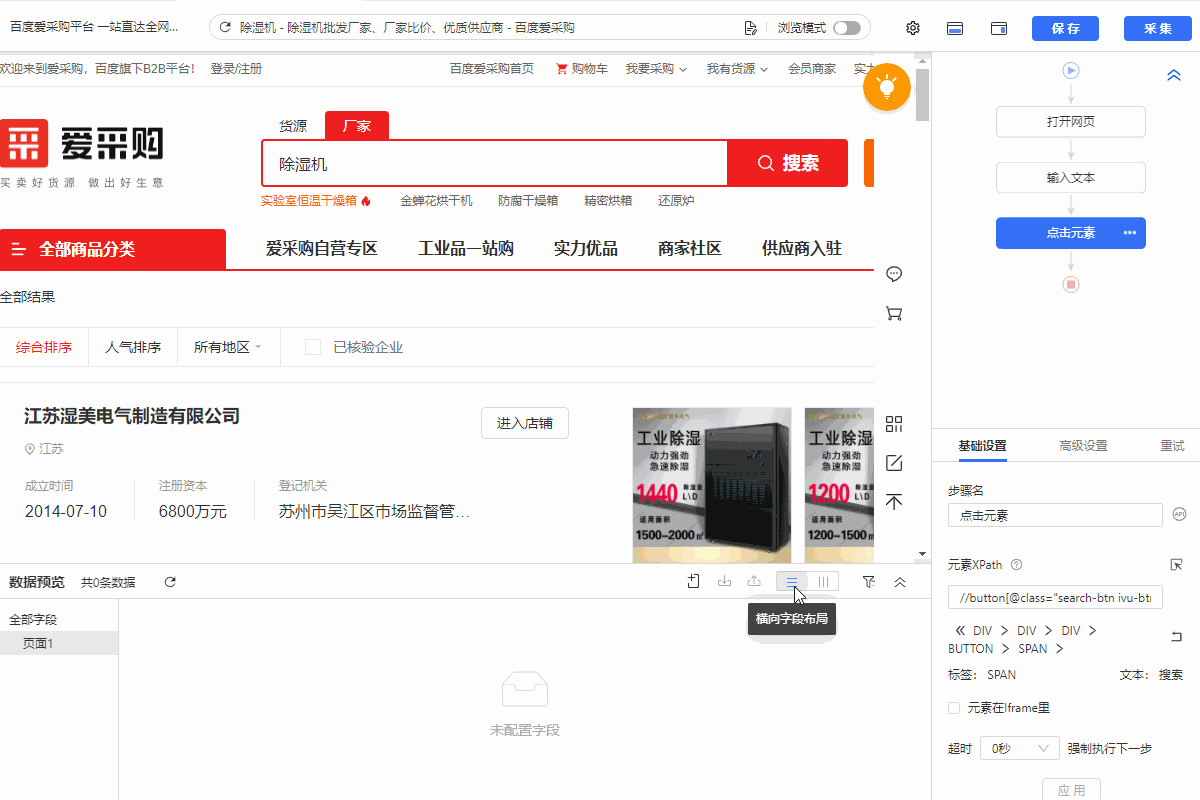1200x800 pixels.
Task: Select 全部字段 in field tree
Action: pyautogui.click(x=33, y=620)
